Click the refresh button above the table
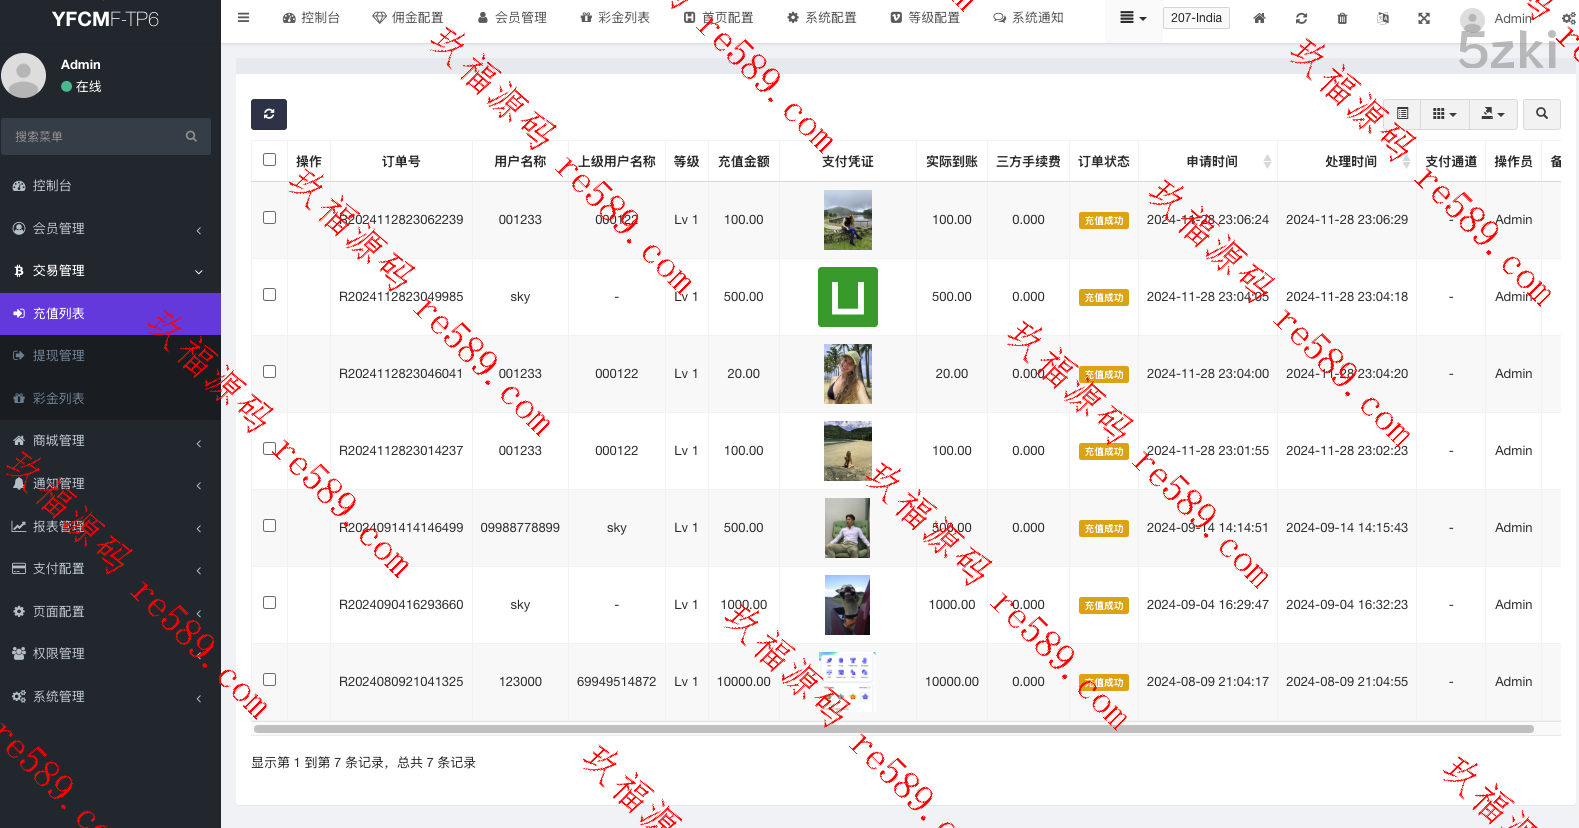 pyautogui.click(x=268, y=114)
